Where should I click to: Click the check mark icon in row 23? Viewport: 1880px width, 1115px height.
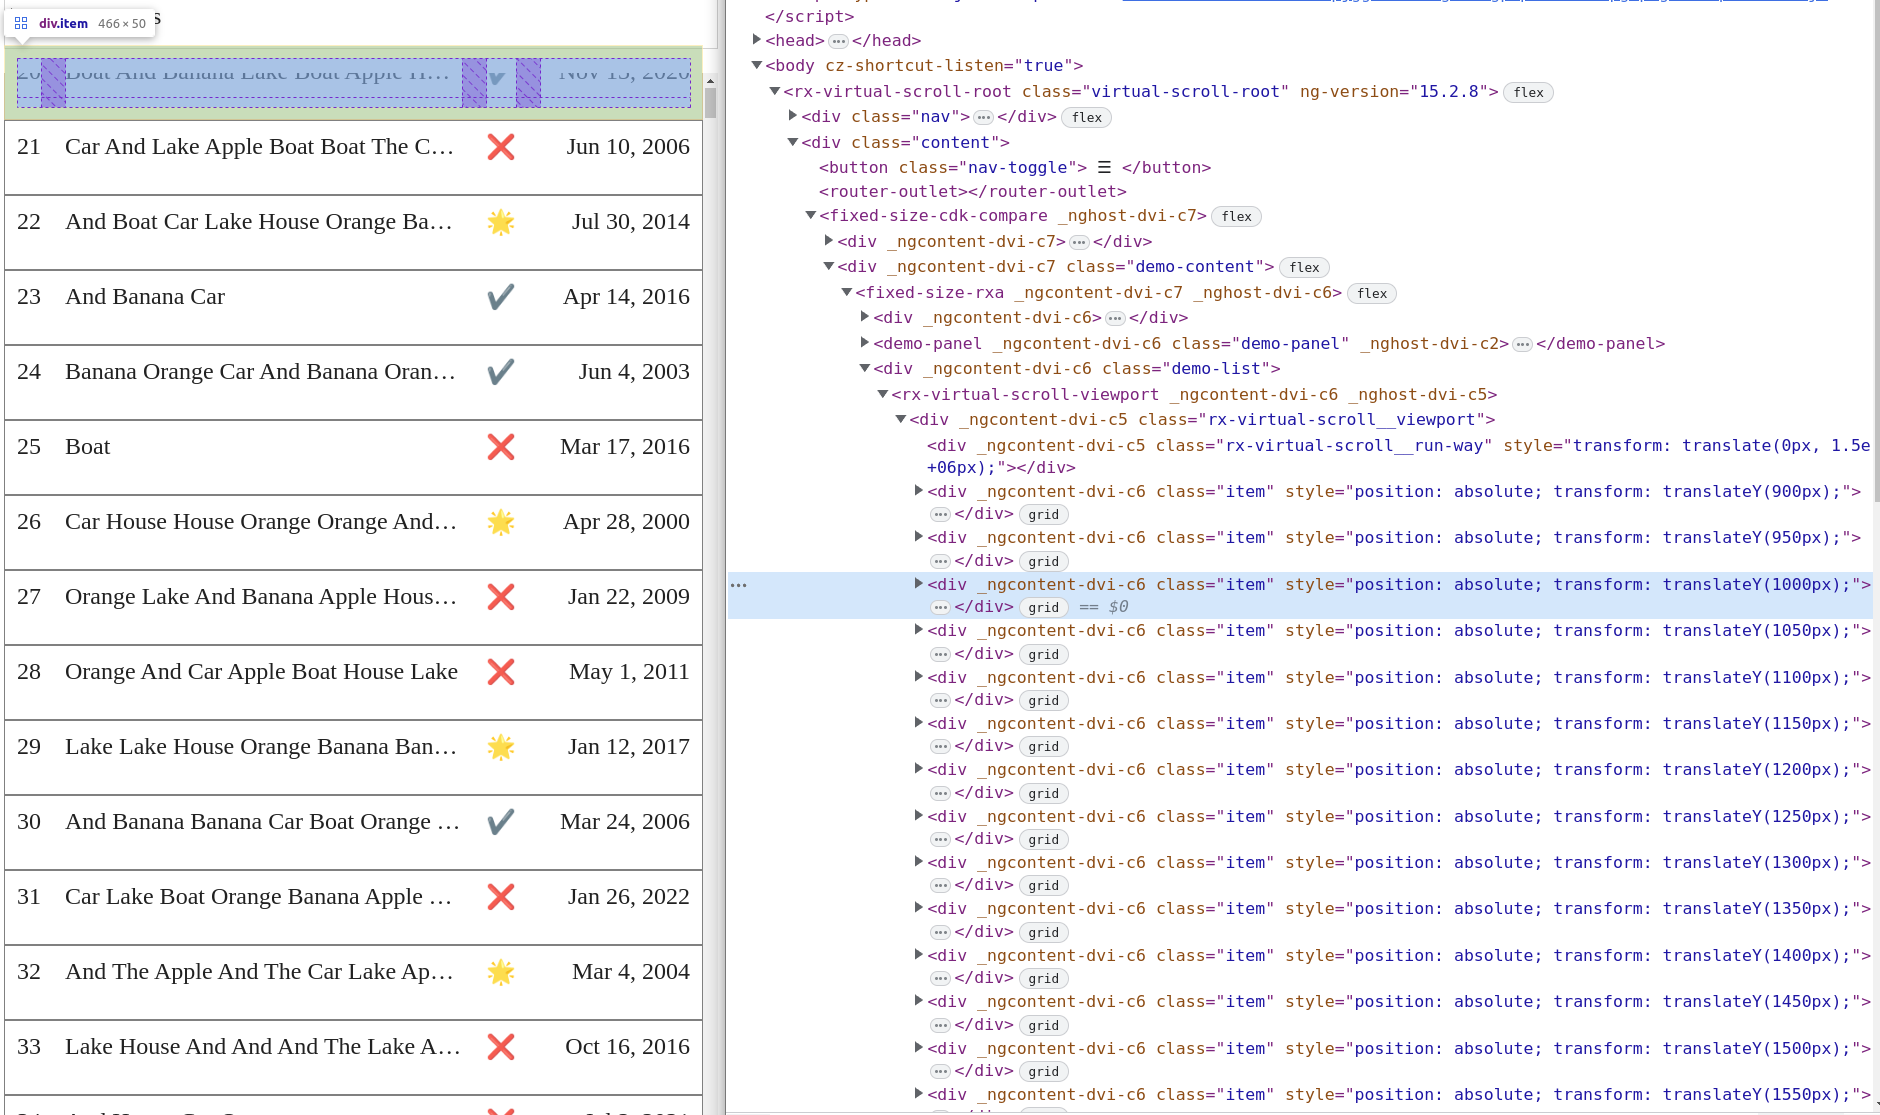click(500, 297)
